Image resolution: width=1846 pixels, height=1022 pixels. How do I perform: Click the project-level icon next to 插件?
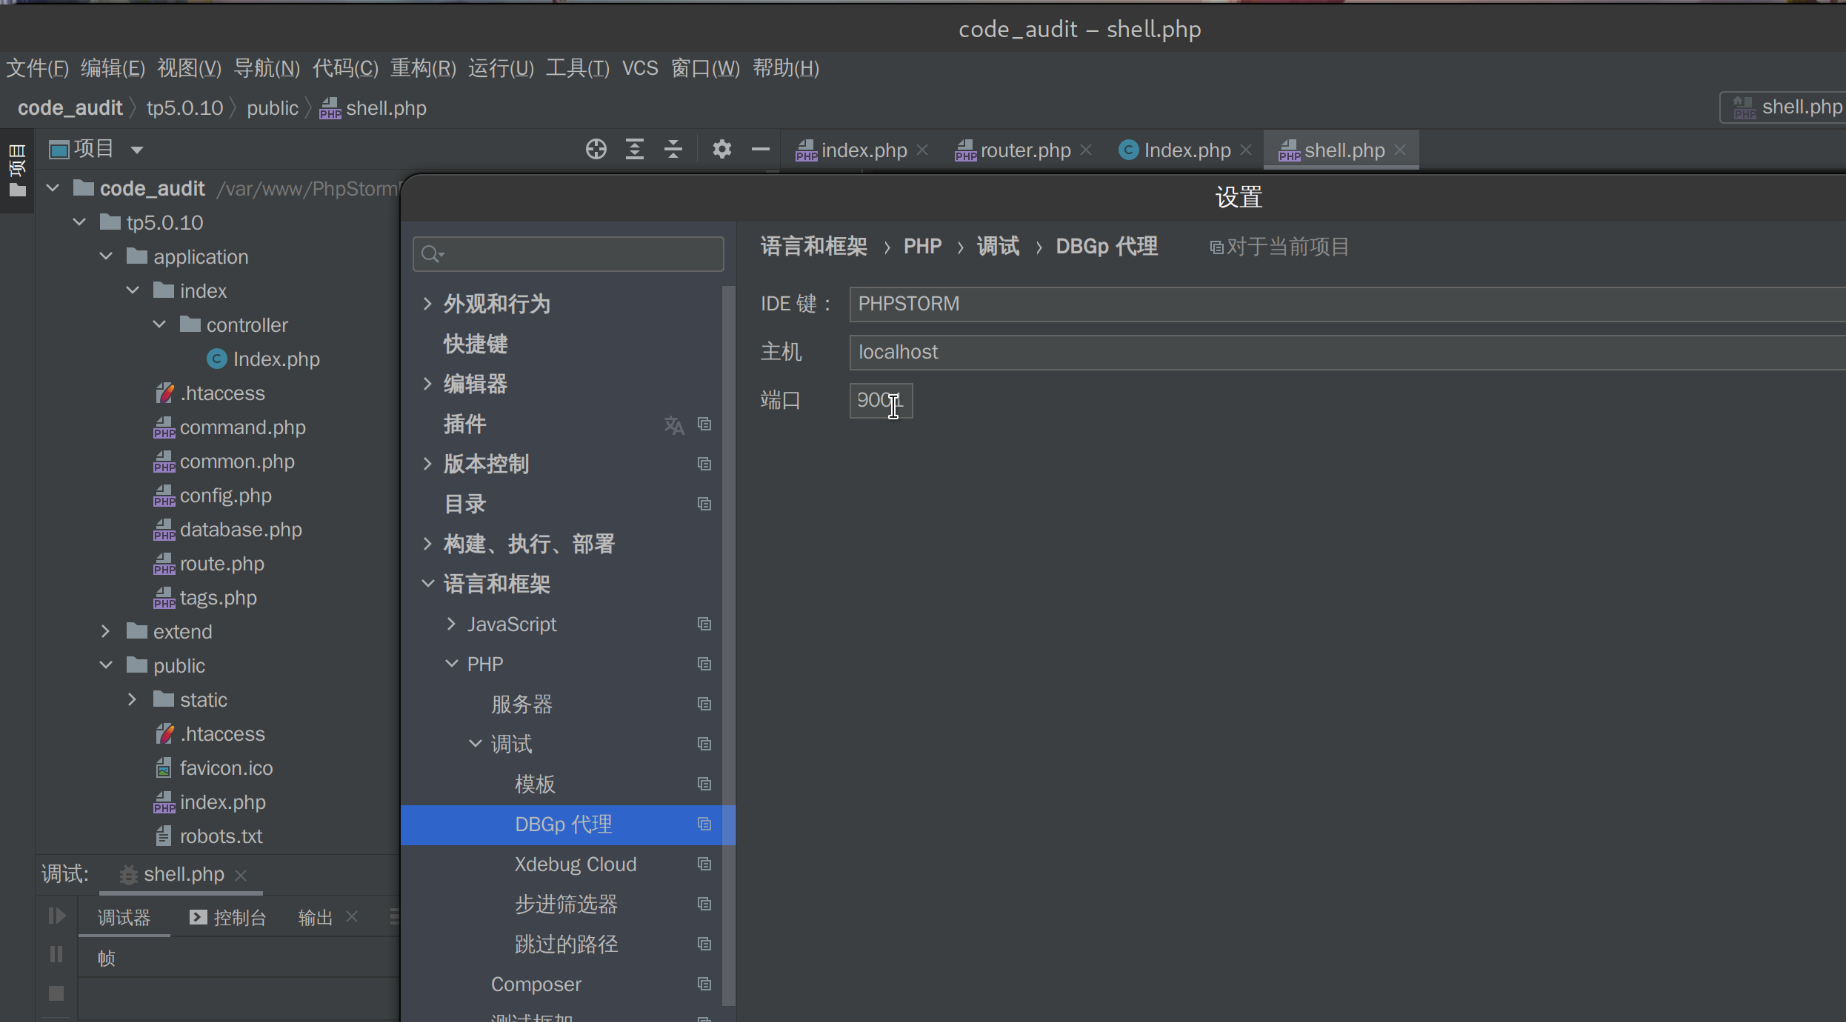tap(704, 424)
